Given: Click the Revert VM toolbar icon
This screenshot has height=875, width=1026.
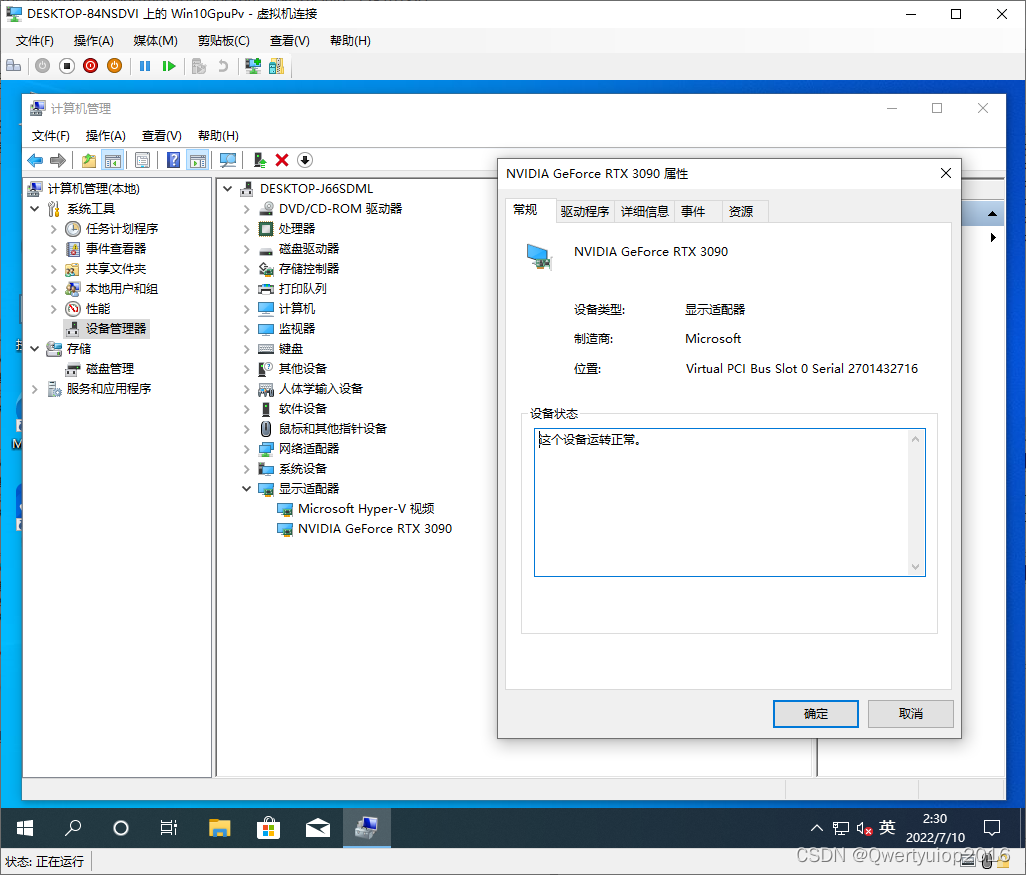Looking at the screenshot, I should pyautogui.click(x=223, y=66).
